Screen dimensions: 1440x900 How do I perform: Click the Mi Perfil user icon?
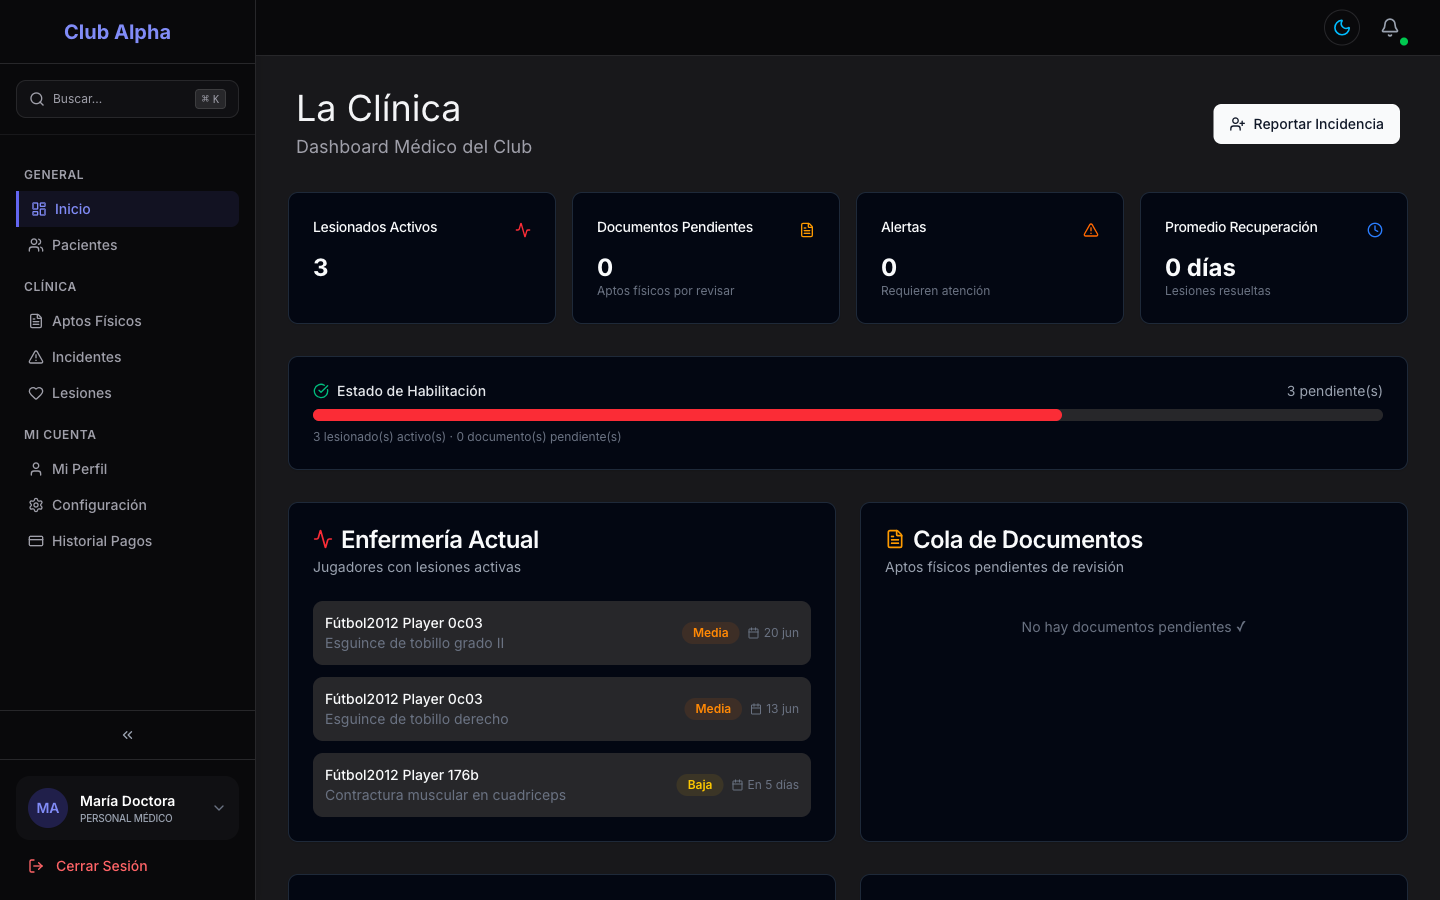pos(36,469)
